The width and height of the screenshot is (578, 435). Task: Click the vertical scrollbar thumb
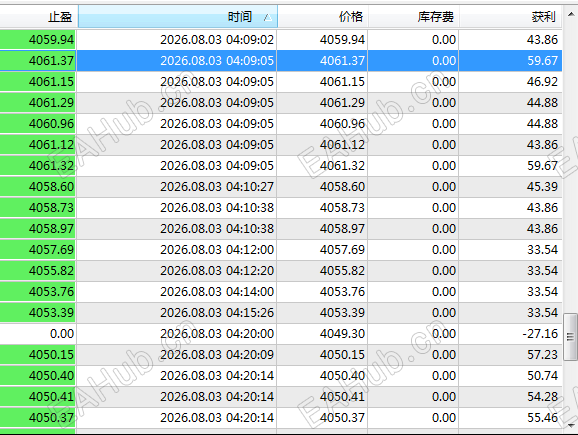coord(571,337)
